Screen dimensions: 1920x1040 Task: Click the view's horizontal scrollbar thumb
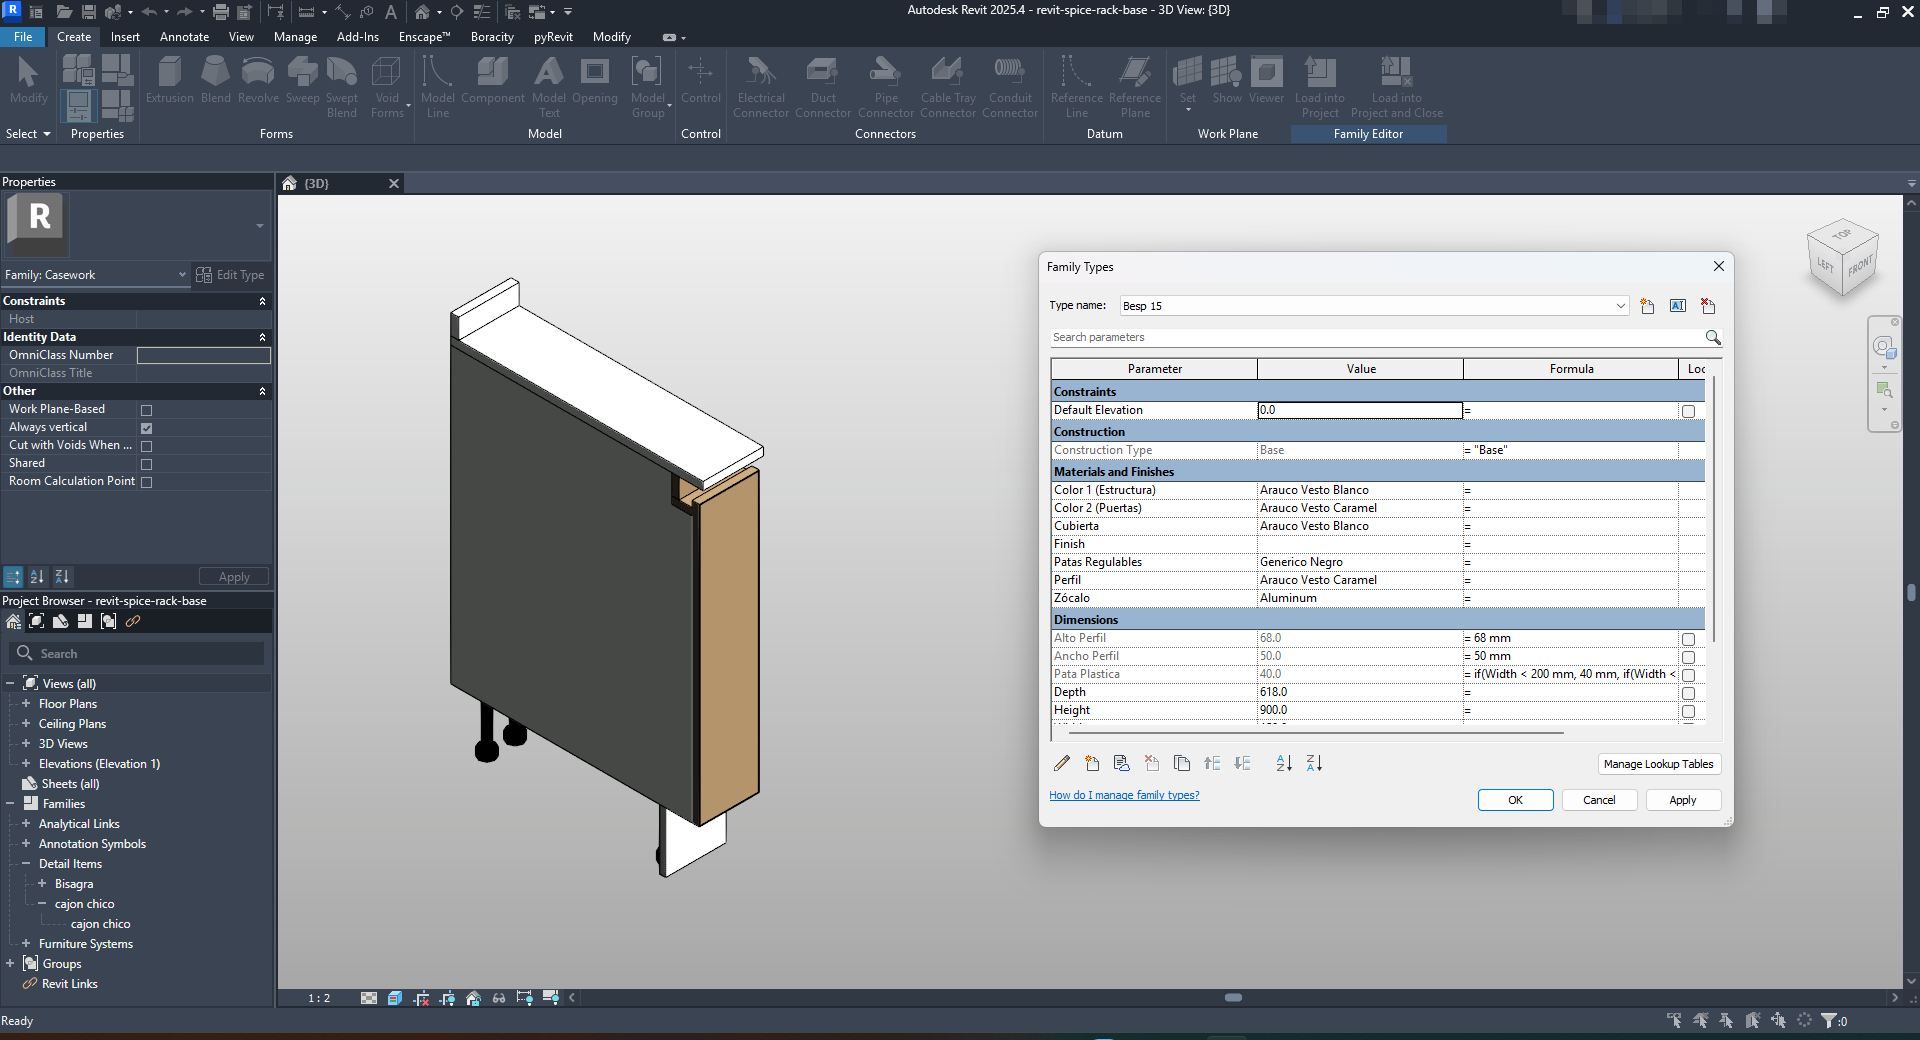(1233, 998)
